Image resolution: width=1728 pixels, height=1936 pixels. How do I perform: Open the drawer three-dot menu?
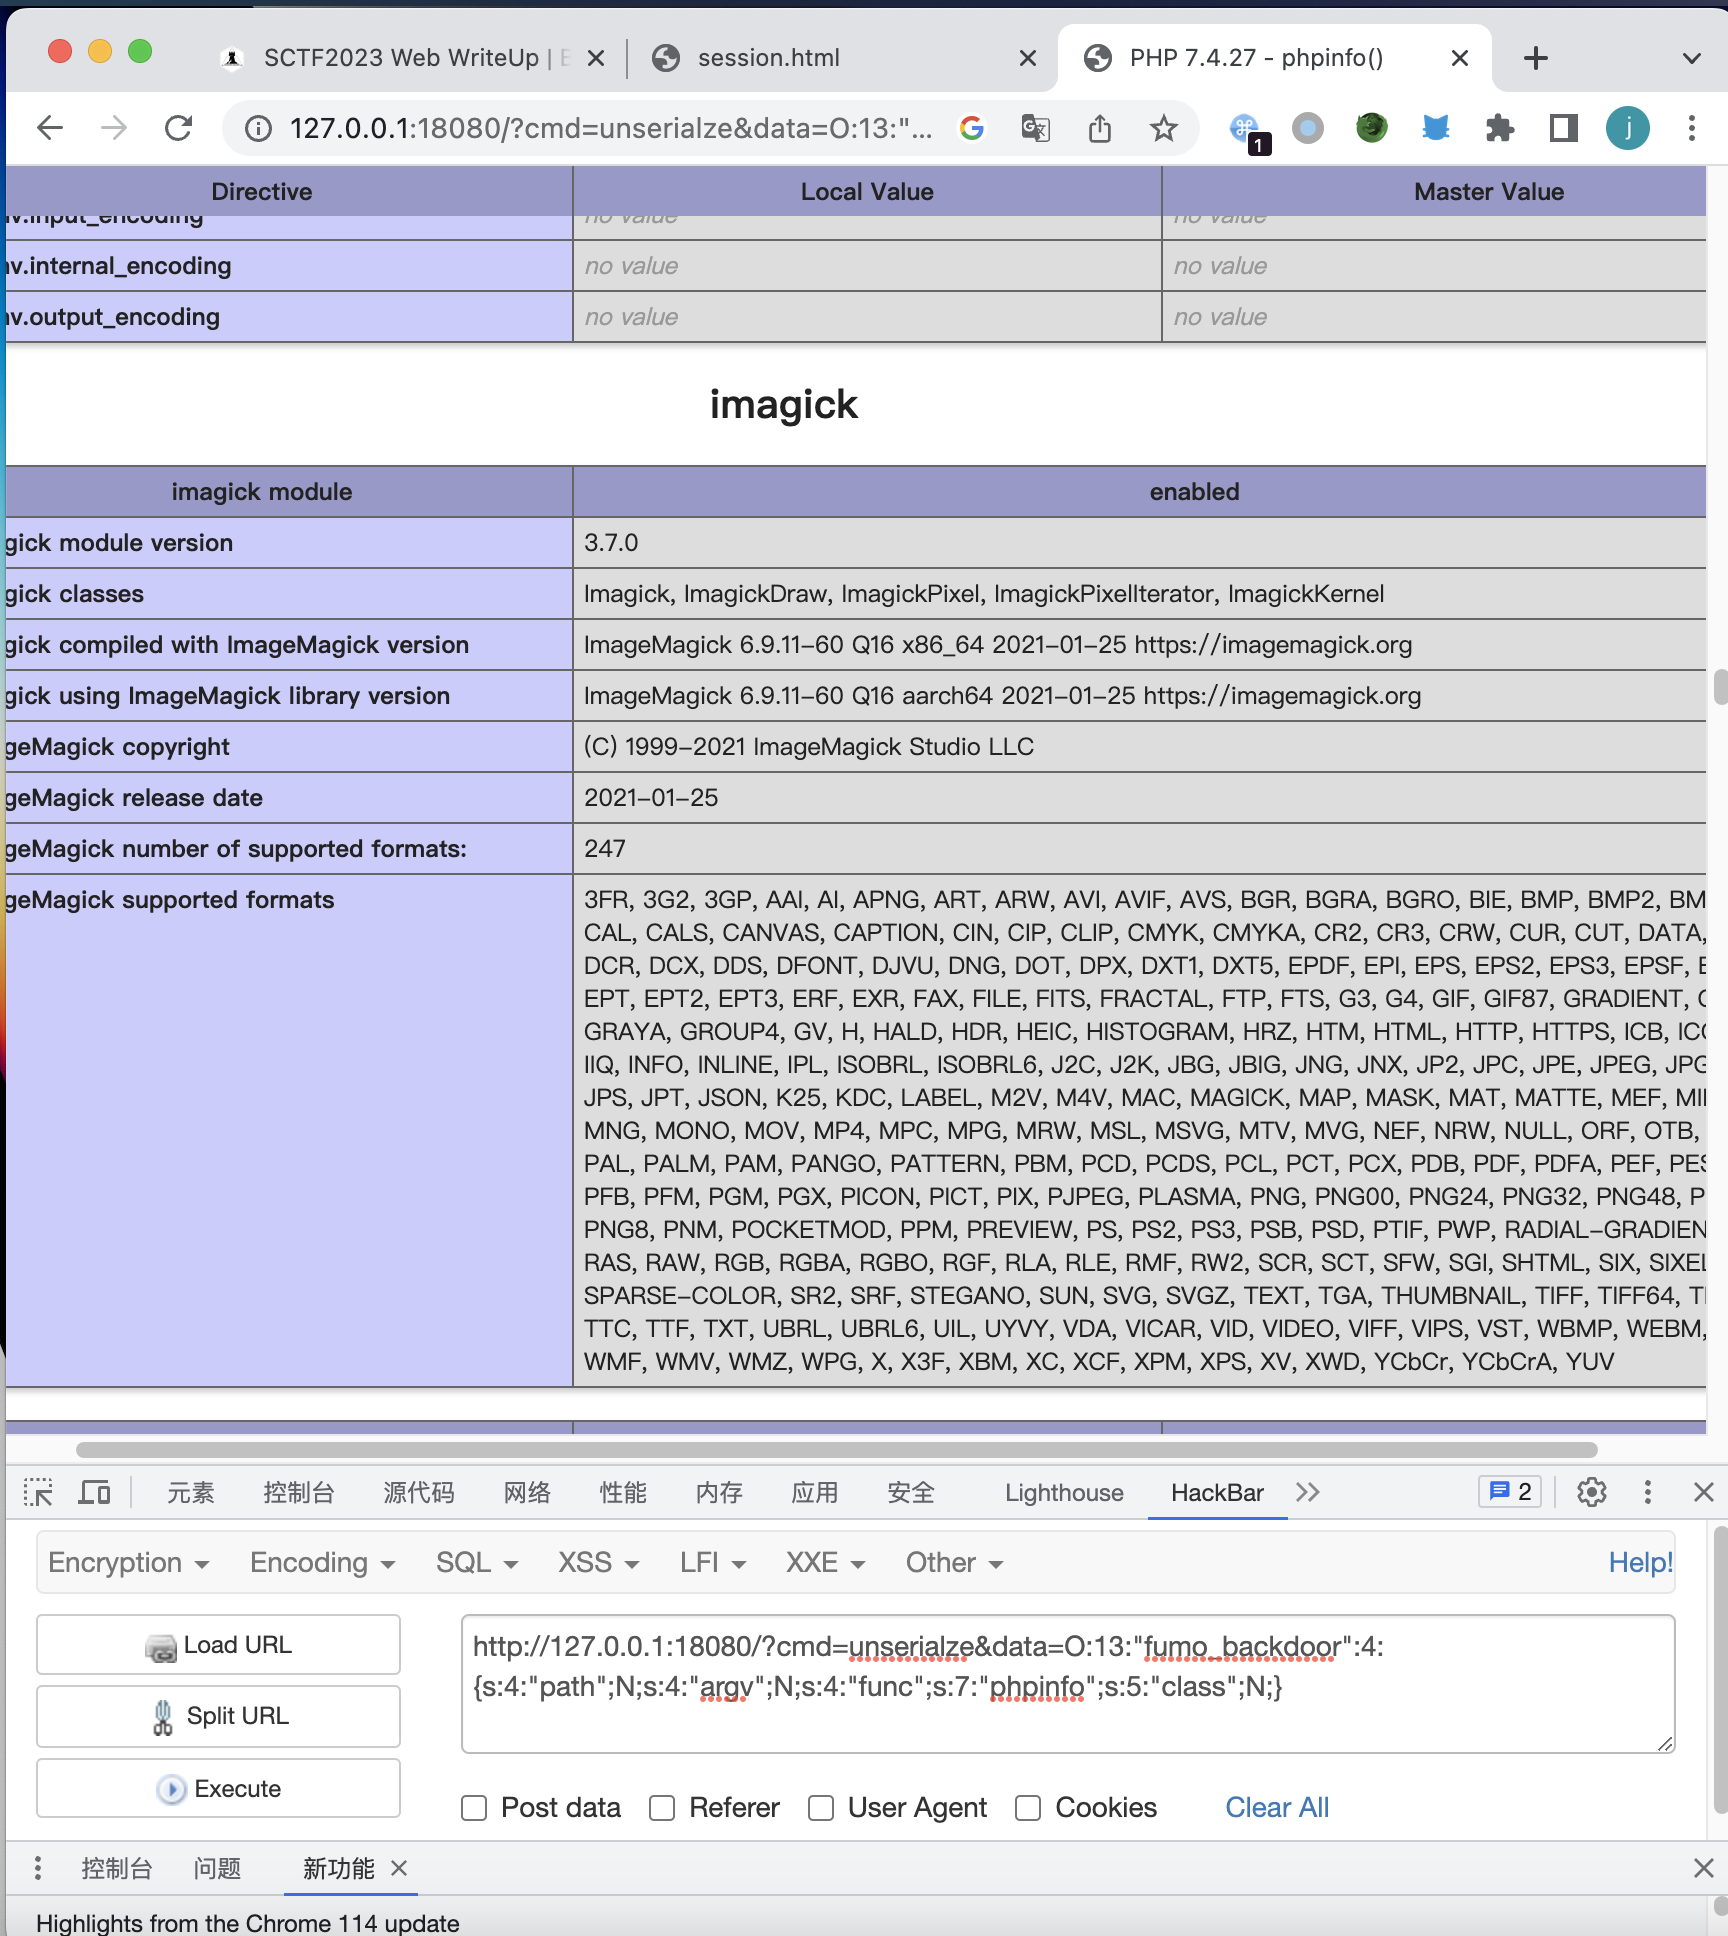click(38, 1868)
